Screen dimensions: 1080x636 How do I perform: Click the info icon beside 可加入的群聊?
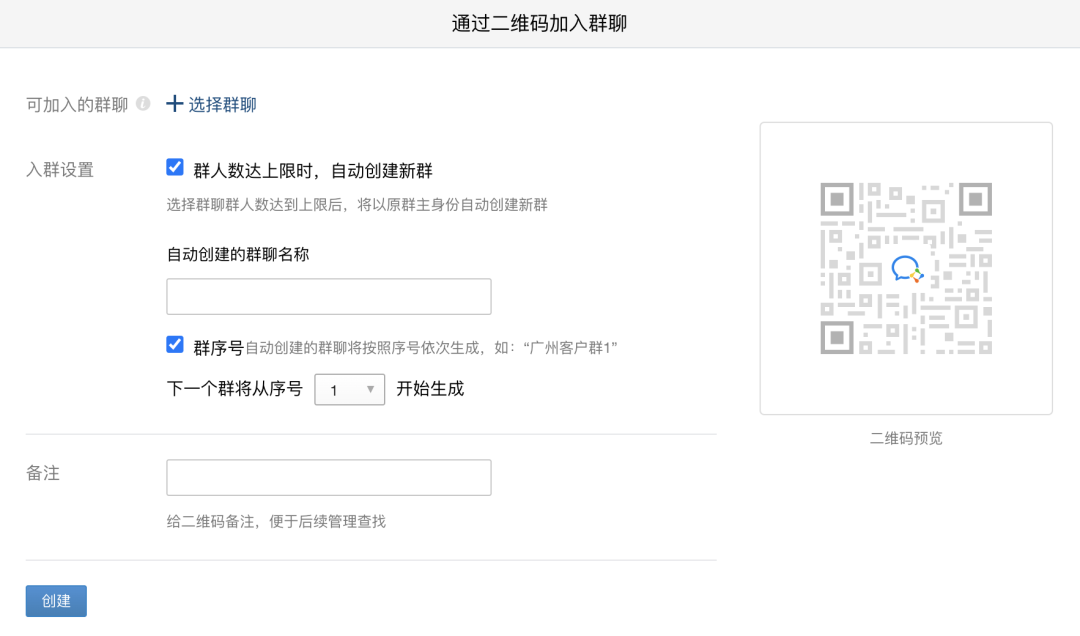click(x=143, y=104)
